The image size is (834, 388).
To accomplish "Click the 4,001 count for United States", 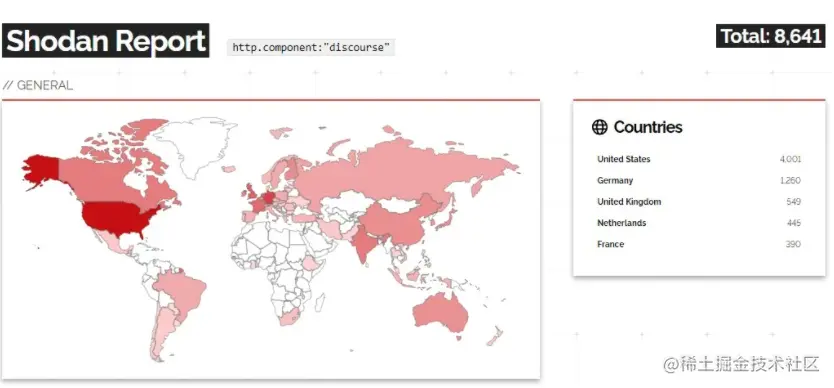I will pyautogui.click(x=790, y=159).
